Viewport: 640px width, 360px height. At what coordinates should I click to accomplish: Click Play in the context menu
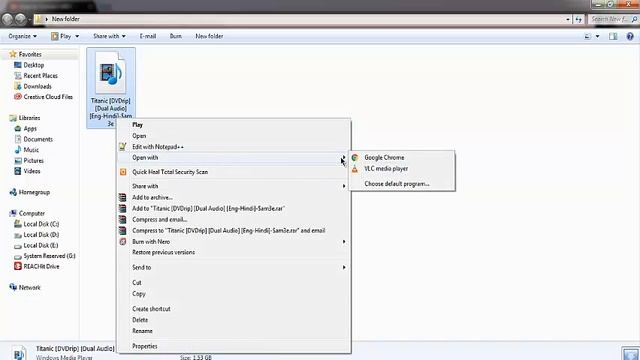(233, 125)
